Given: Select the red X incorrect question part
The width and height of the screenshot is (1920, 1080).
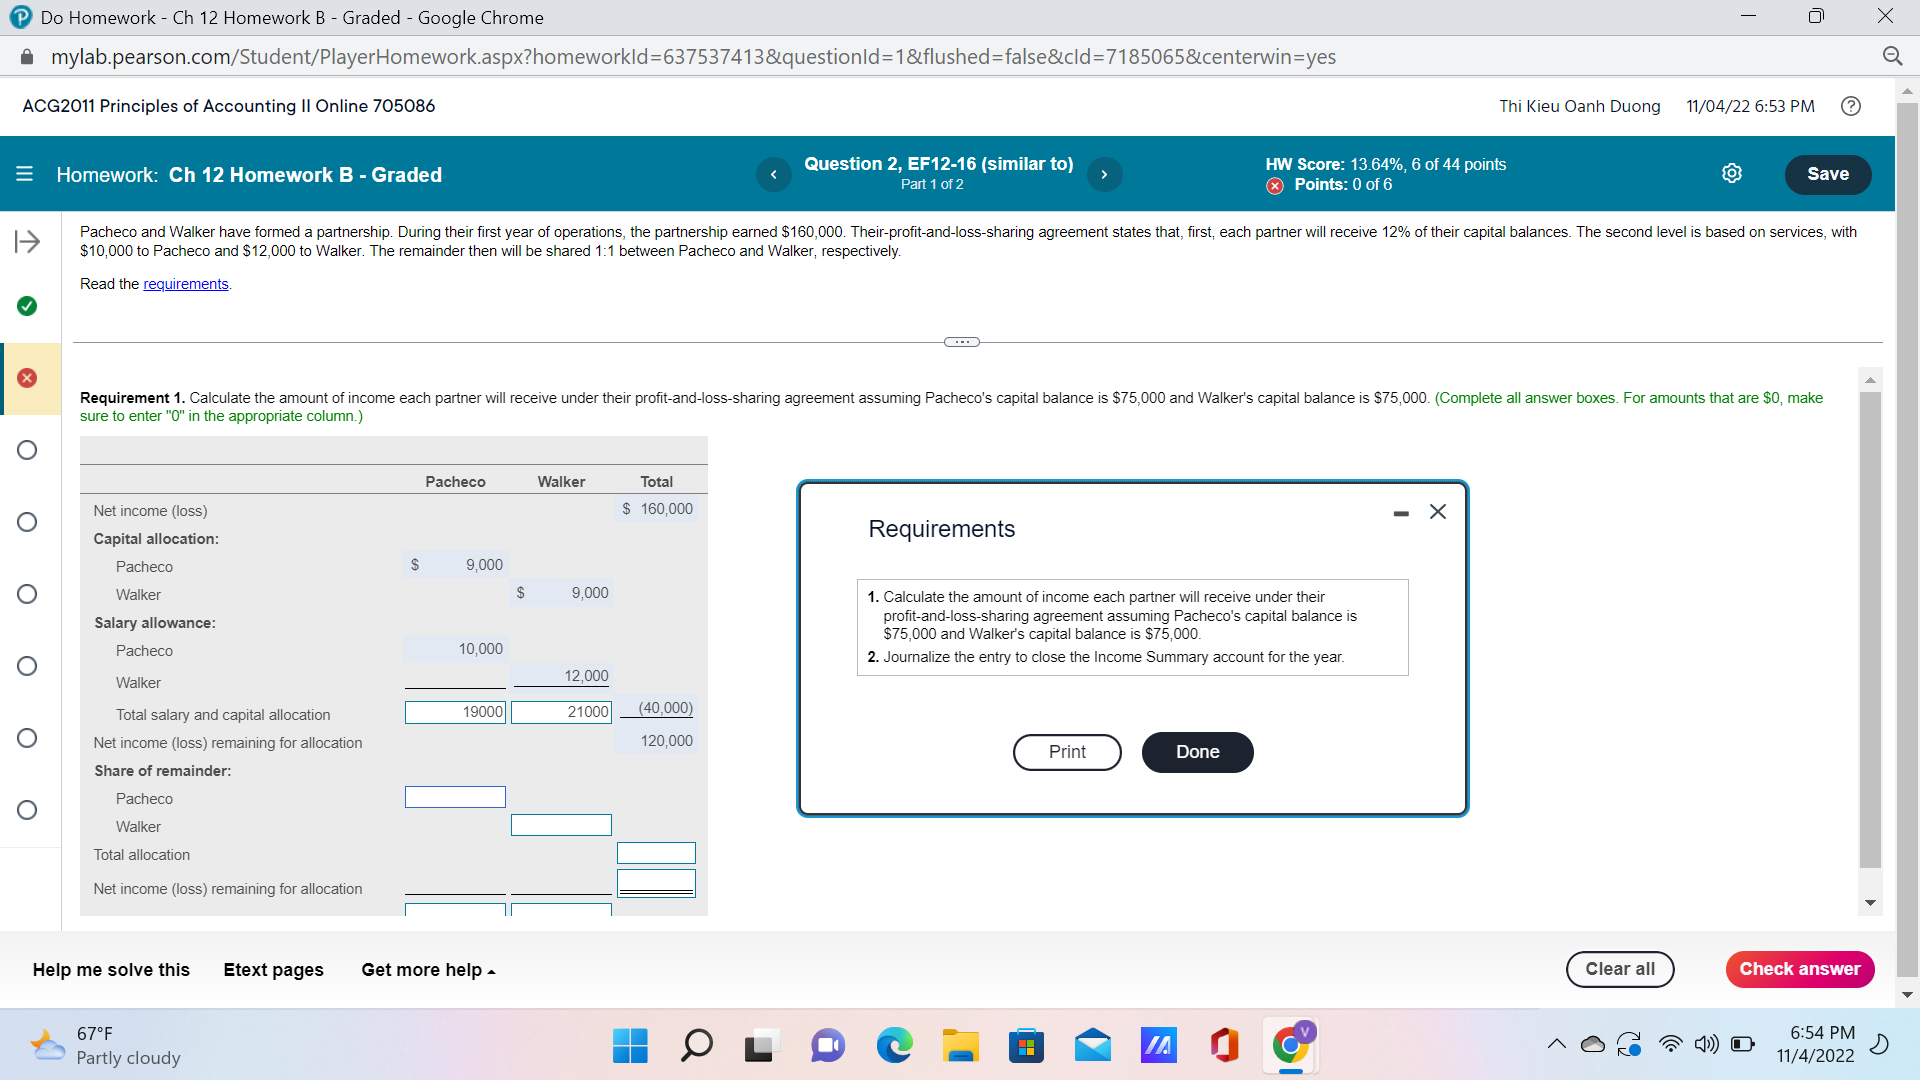Looking at the screenshot, I should [x=27, y=378].
